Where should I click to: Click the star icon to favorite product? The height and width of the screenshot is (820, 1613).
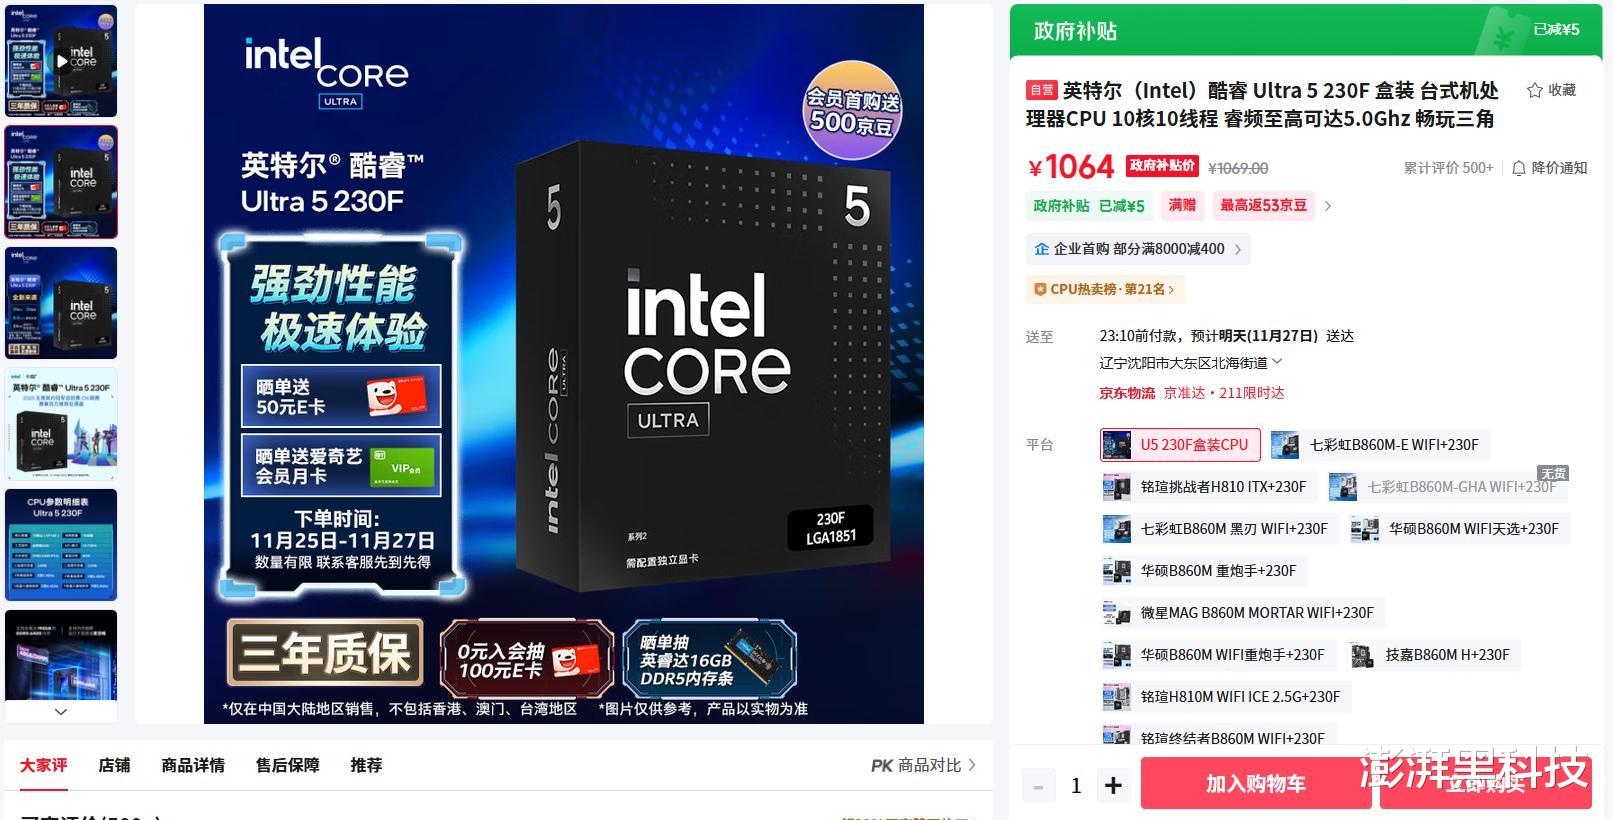(1534, 90)
